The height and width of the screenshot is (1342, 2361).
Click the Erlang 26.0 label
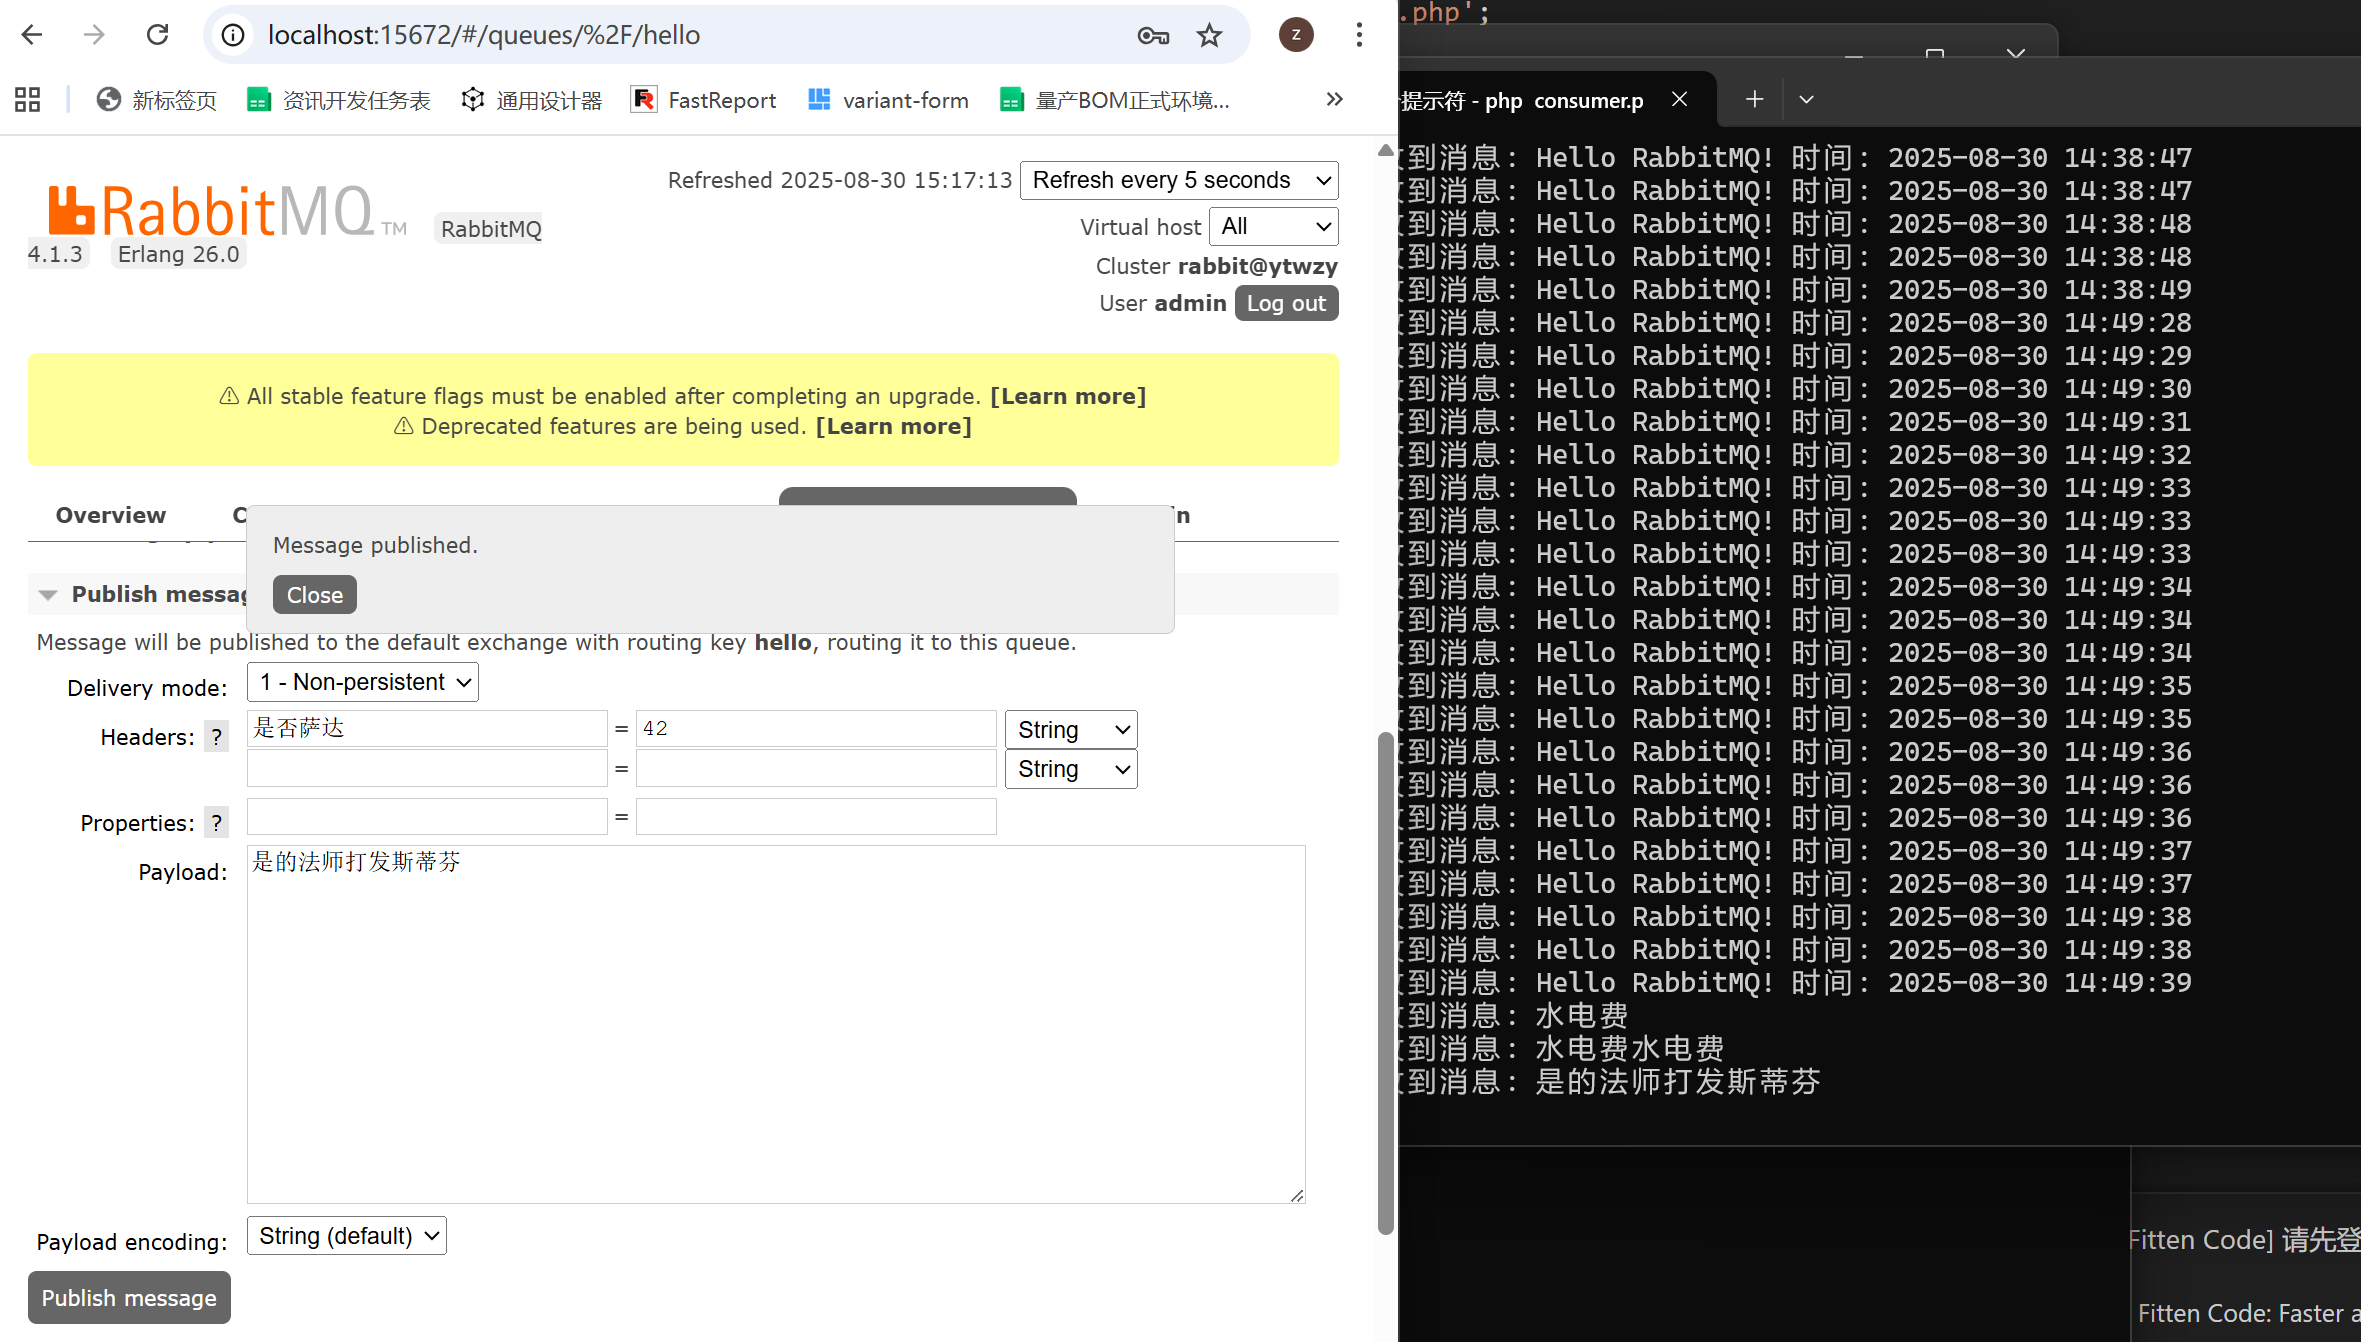(179, 254)
